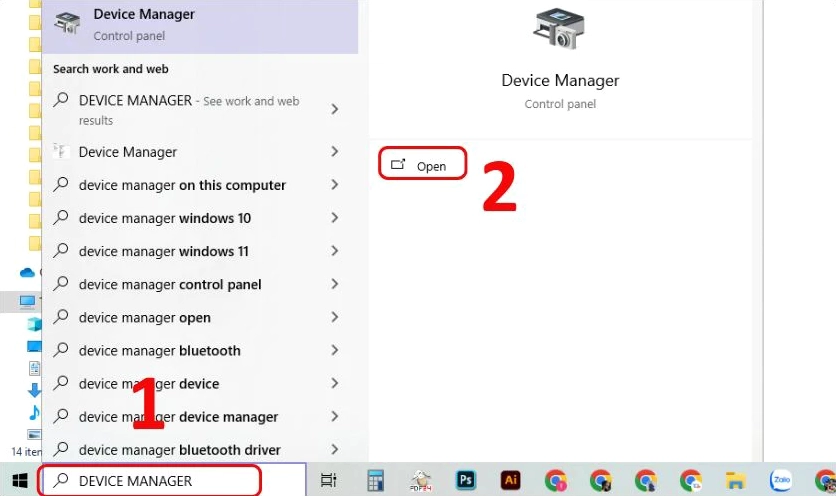The height and width of the screenshot is (496, 836).
Task: Open File Explorer from the taskbar
Action: click(x=735, y=481)
